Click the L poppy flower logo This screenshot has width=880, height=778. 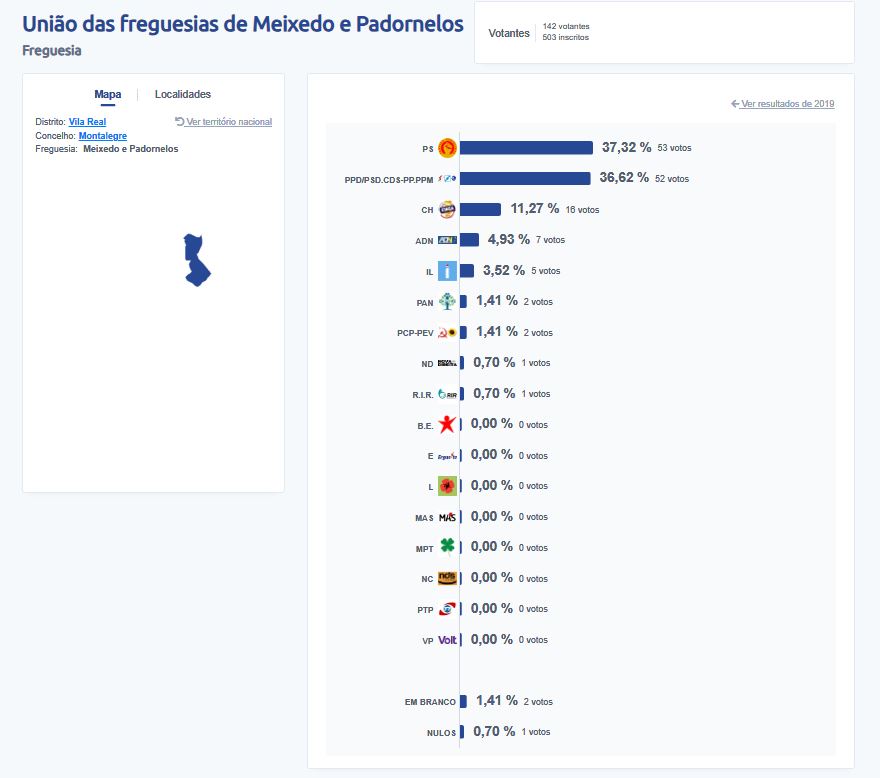click(447, 486)
